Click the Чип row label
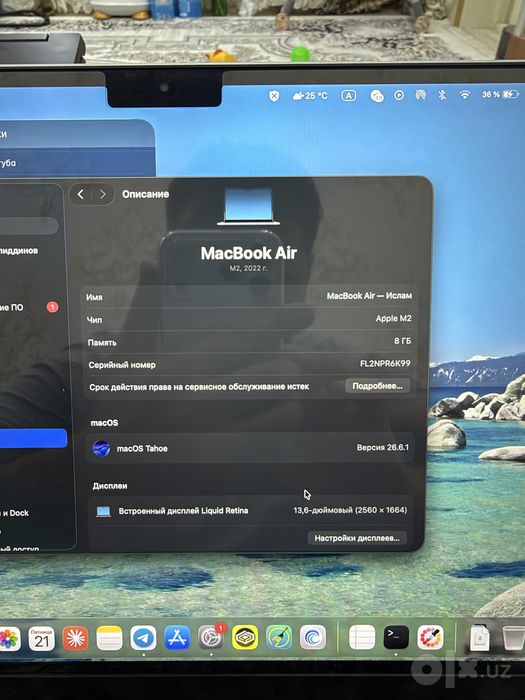This screenshot has height=700, width=525. click(94, 320)
